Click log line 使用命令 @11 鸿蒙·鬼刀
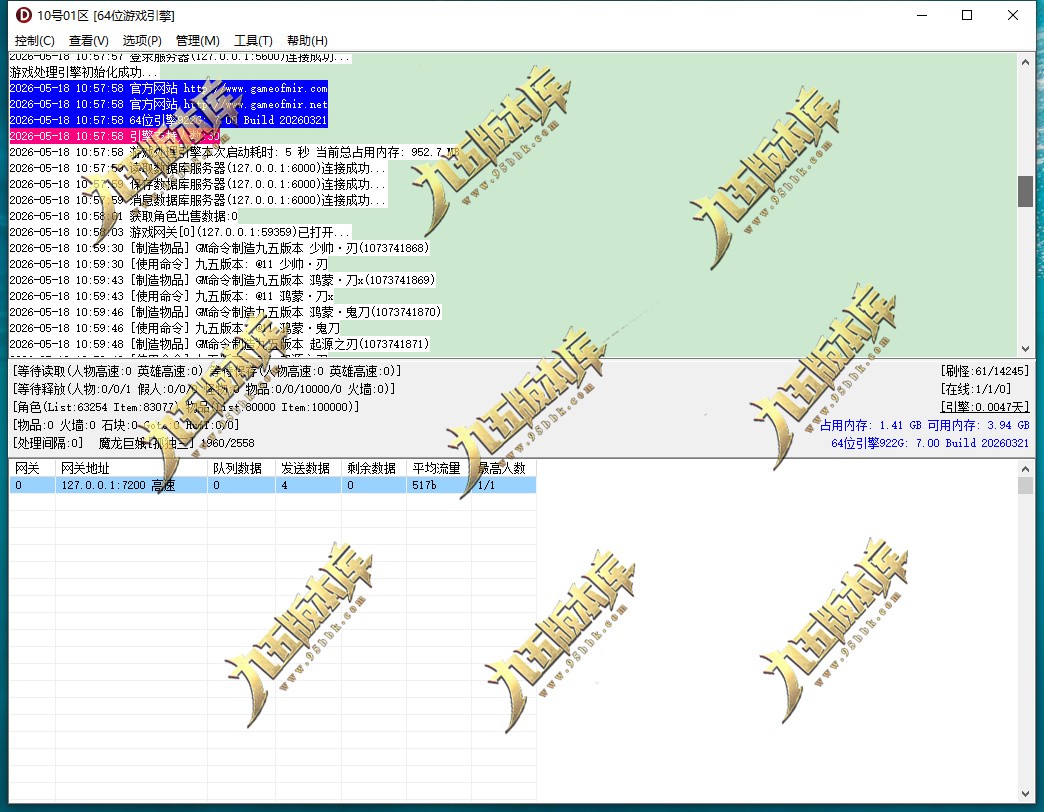Image resolution: width=1044 pixels, height=812 pixels. (x=174, y=327)
